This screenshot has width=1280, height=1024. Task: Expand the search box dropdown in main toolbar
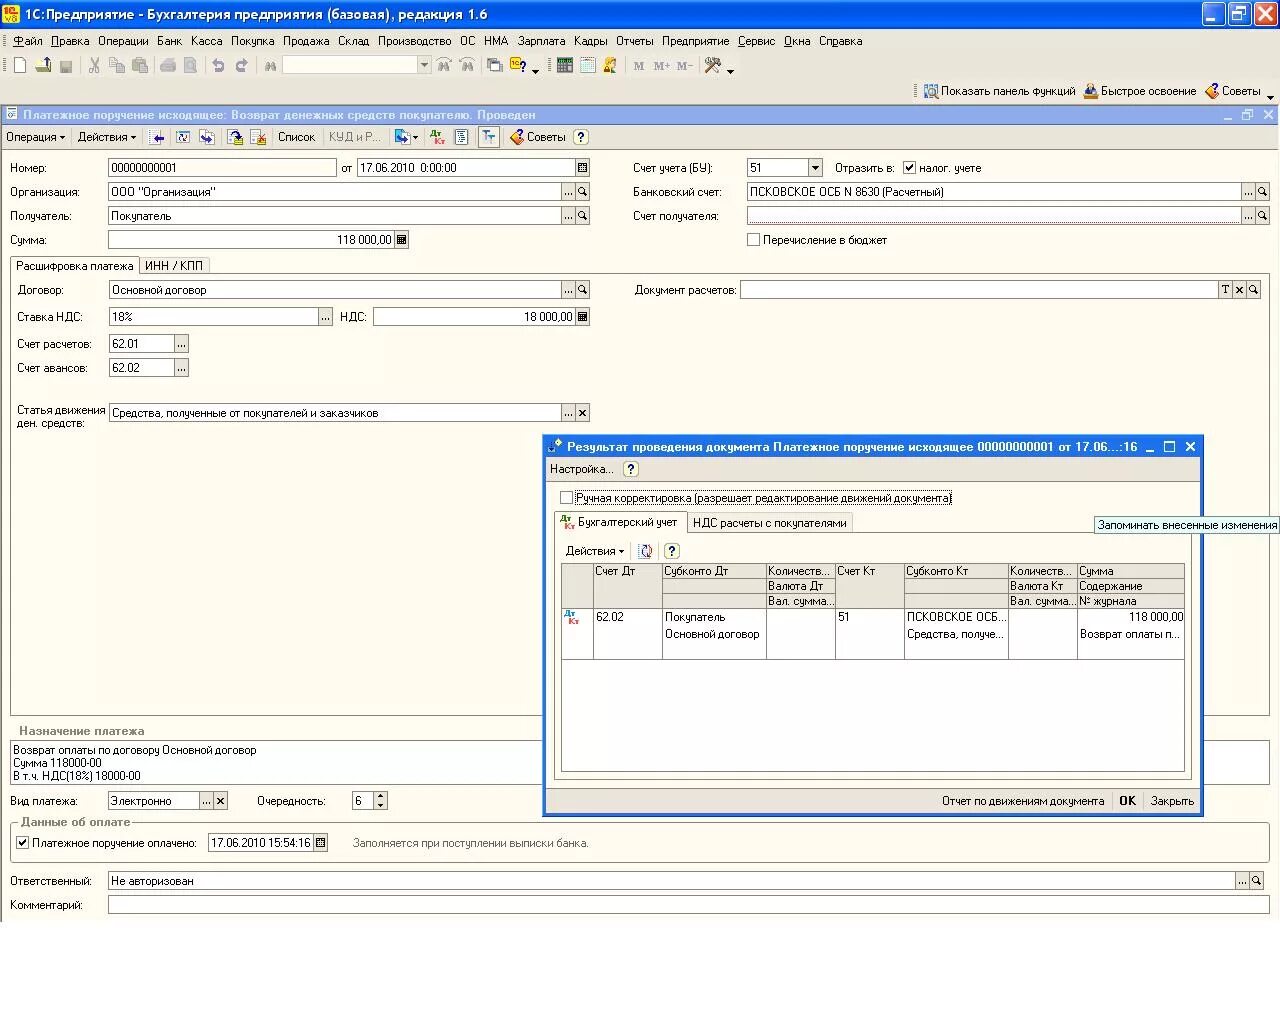pyautogui.click(x=424, y=65)
